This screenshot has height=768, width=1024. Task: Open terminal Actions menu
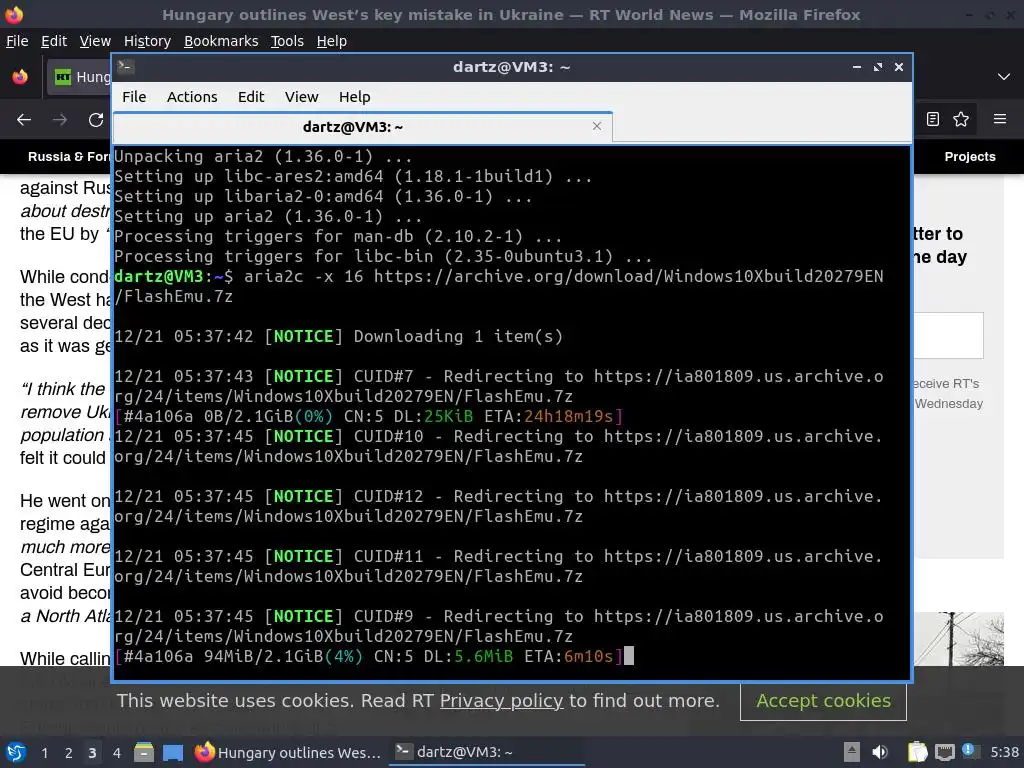[x=192, y=97]
